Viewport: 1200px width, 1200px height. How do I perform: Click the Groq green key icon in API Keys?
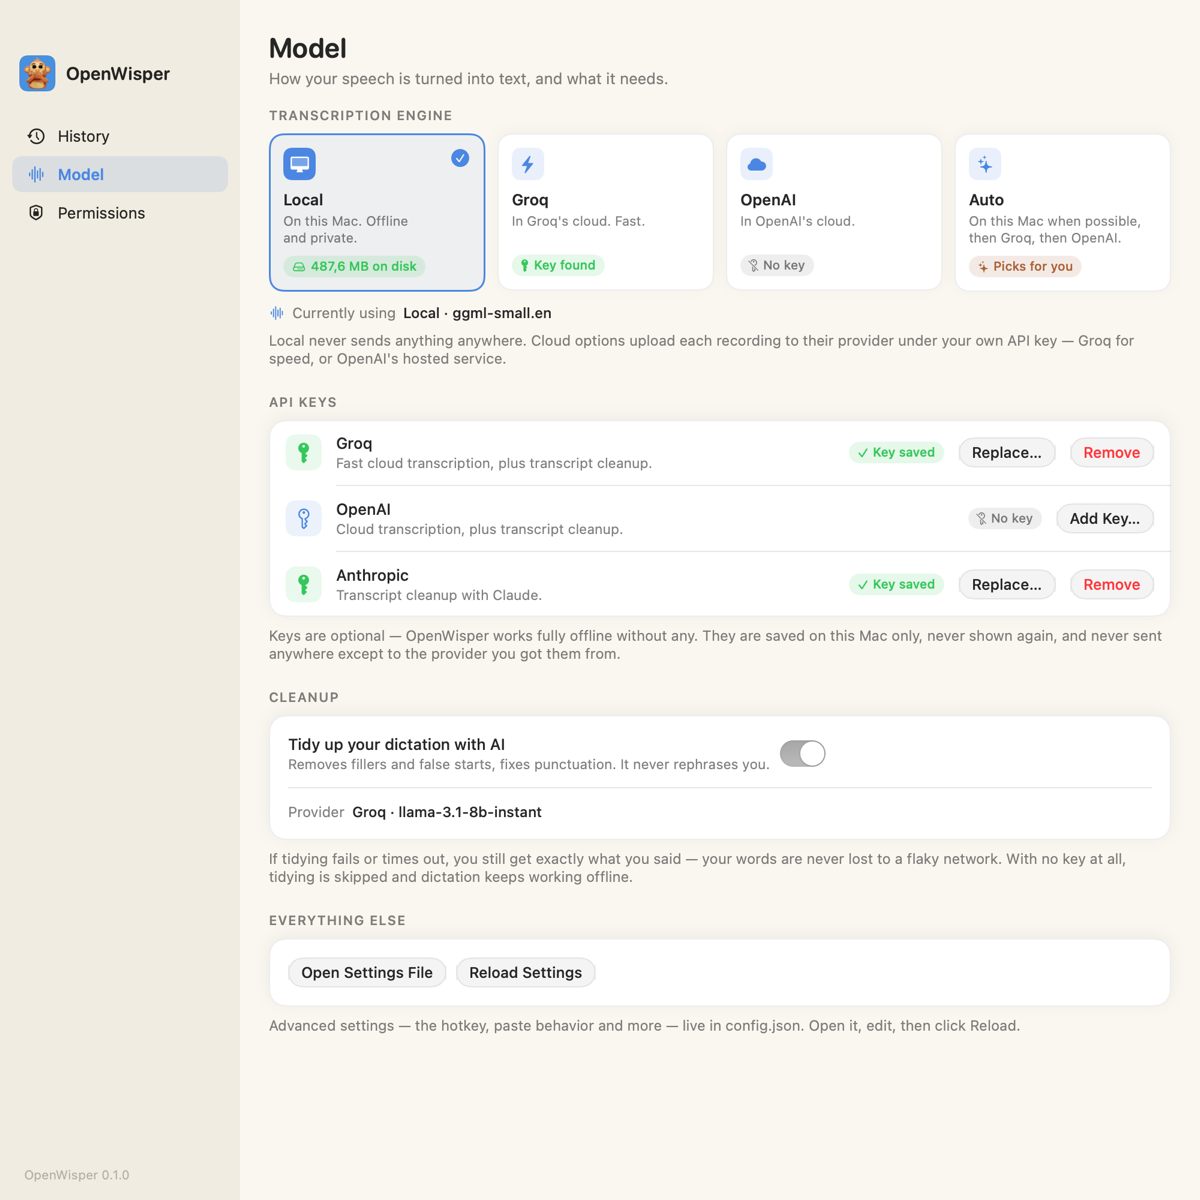[304, 452]
